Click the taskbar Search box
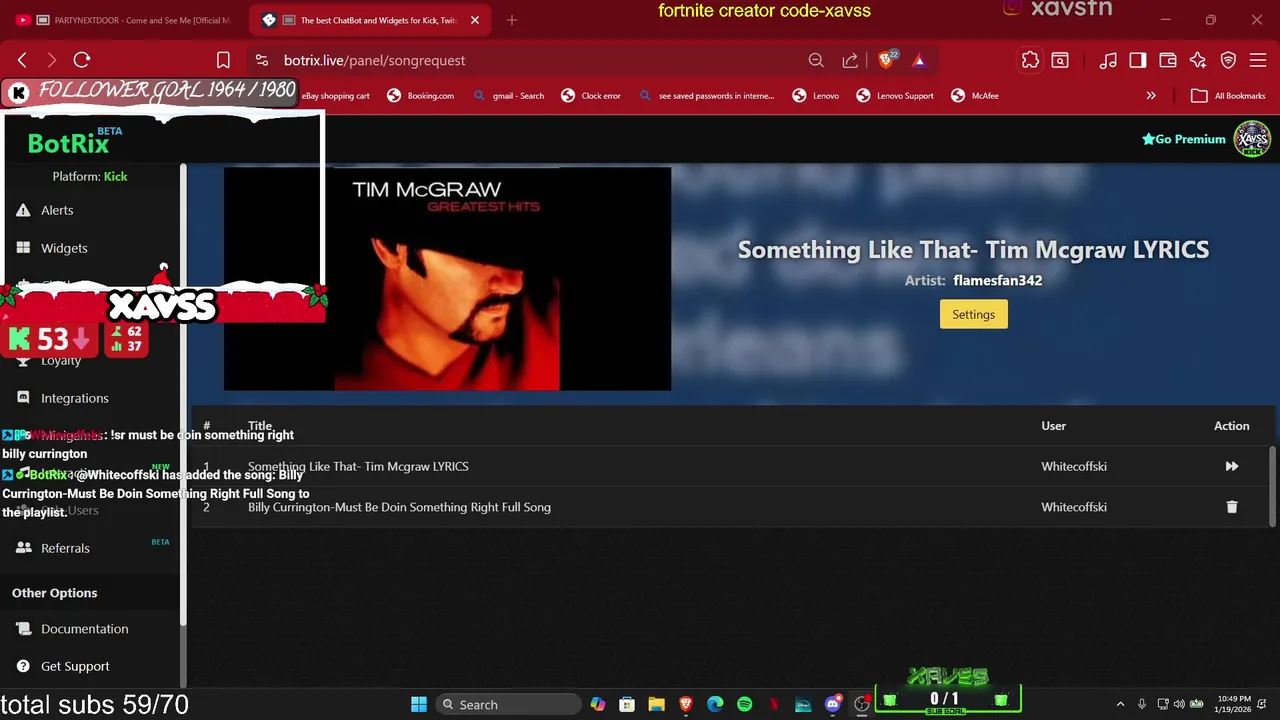 click(509, 704)
